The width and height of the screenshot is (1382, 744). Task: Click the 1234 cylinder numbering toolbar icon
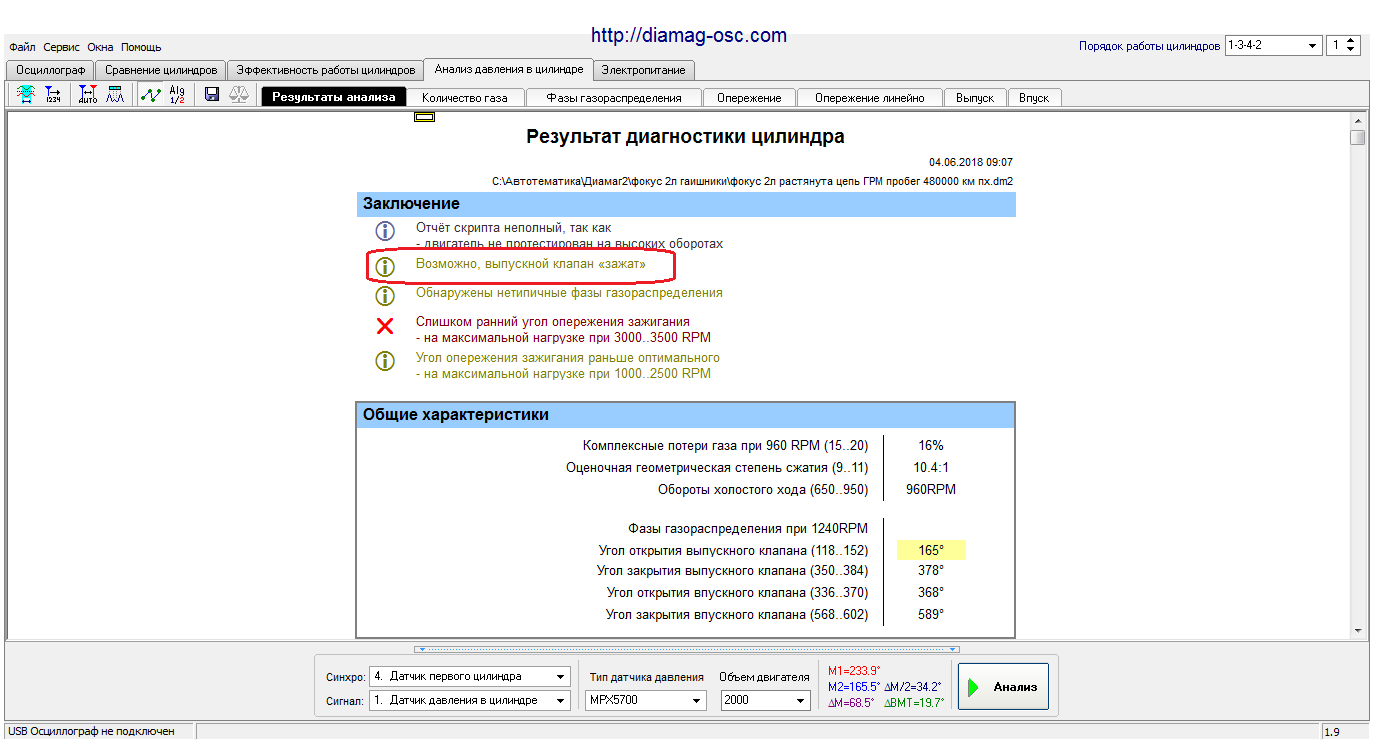(54, 95)
